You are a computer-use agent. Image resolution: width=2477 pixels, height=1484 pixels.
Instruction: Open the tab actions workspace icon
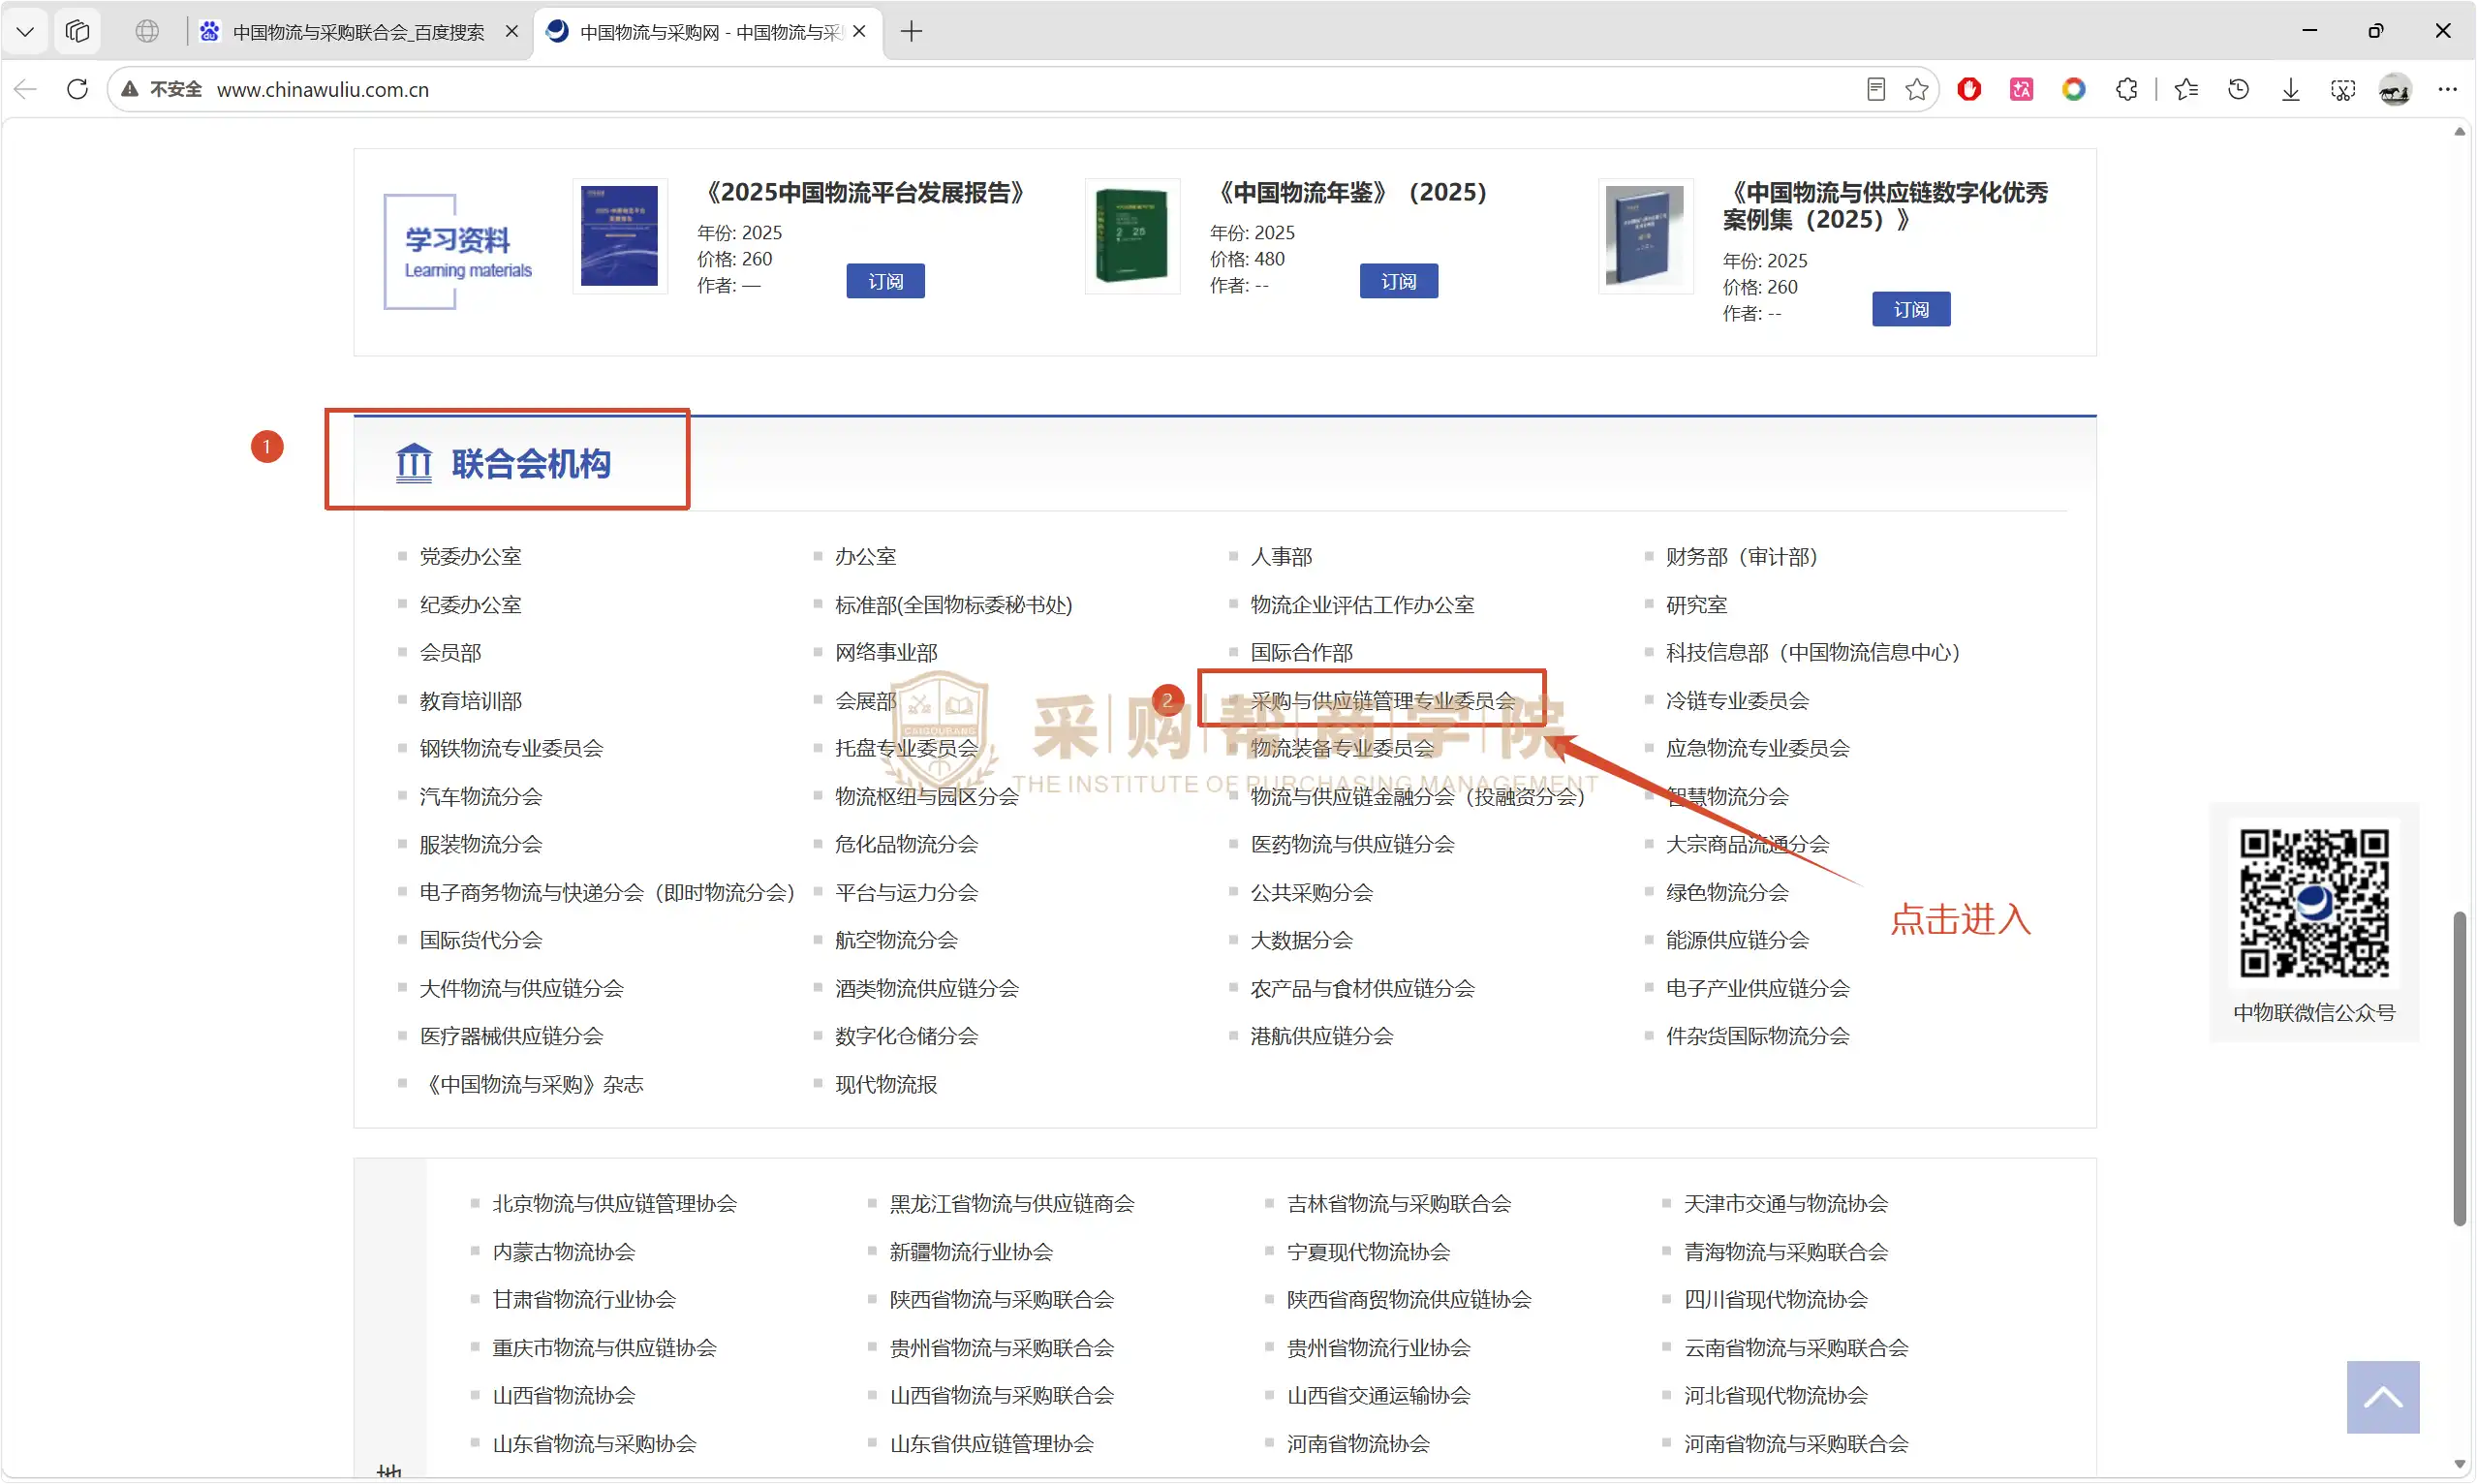[x=77, y=32]
